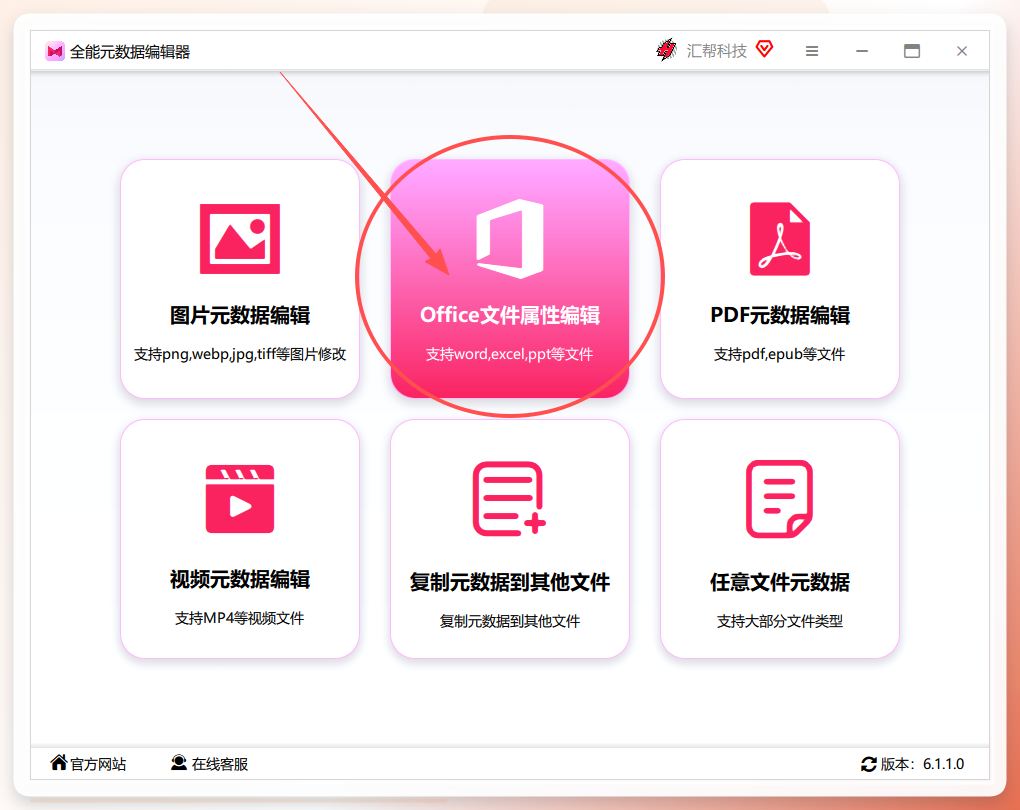Click the Office logo icon
This screenshot has width=1020, height=810.
510,239
